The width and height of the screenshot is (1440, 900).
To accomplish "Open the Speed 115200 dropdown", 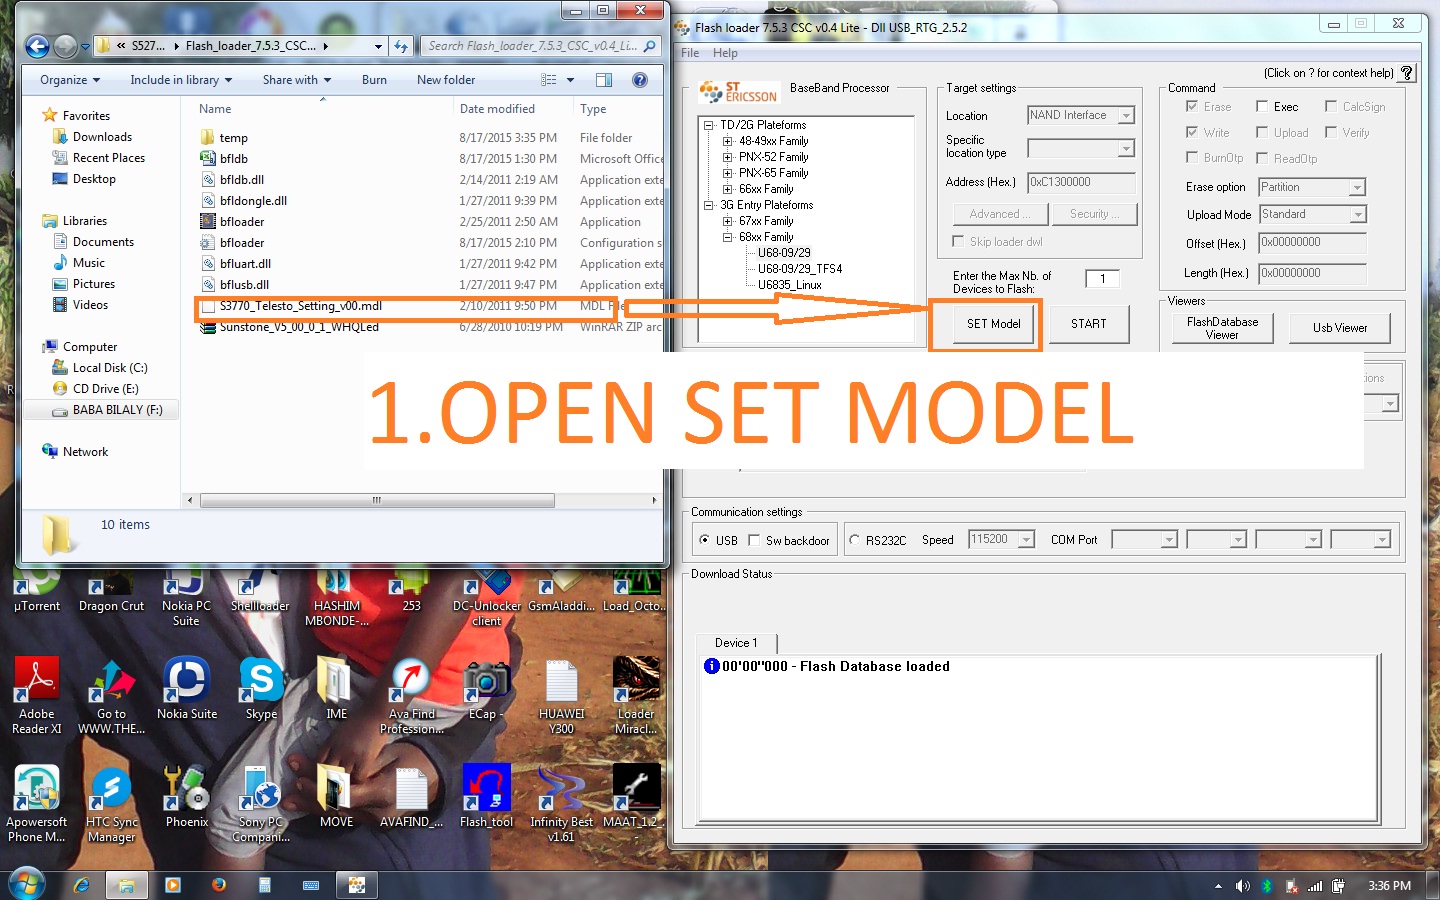I will pos(1026,540).
